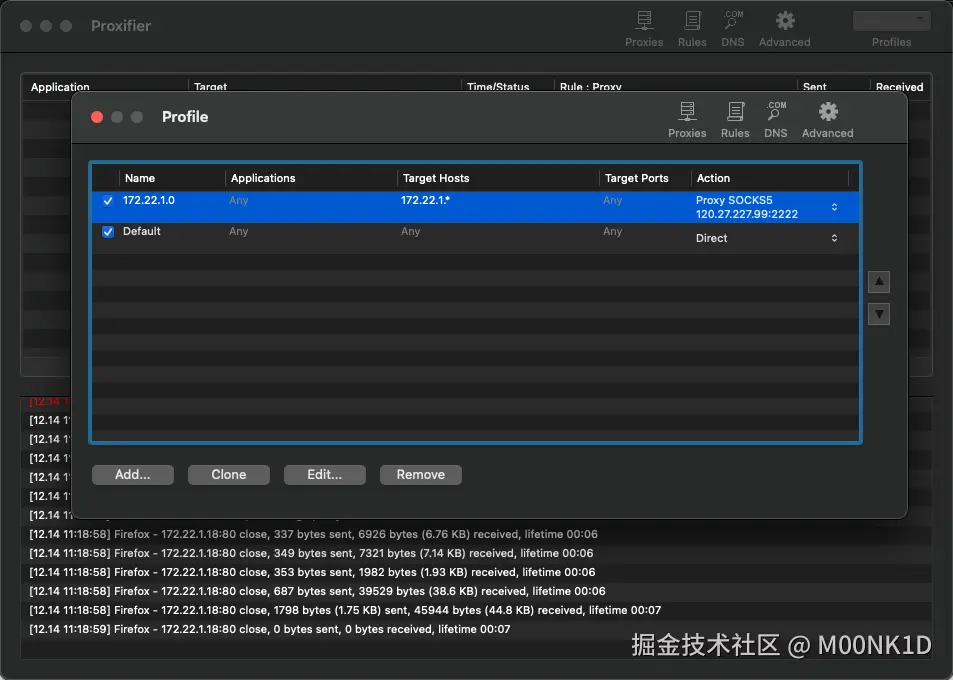This screenshot has width=953, height=680.
Task: Click the Applications column header
Action: click(x=311, y=178)
